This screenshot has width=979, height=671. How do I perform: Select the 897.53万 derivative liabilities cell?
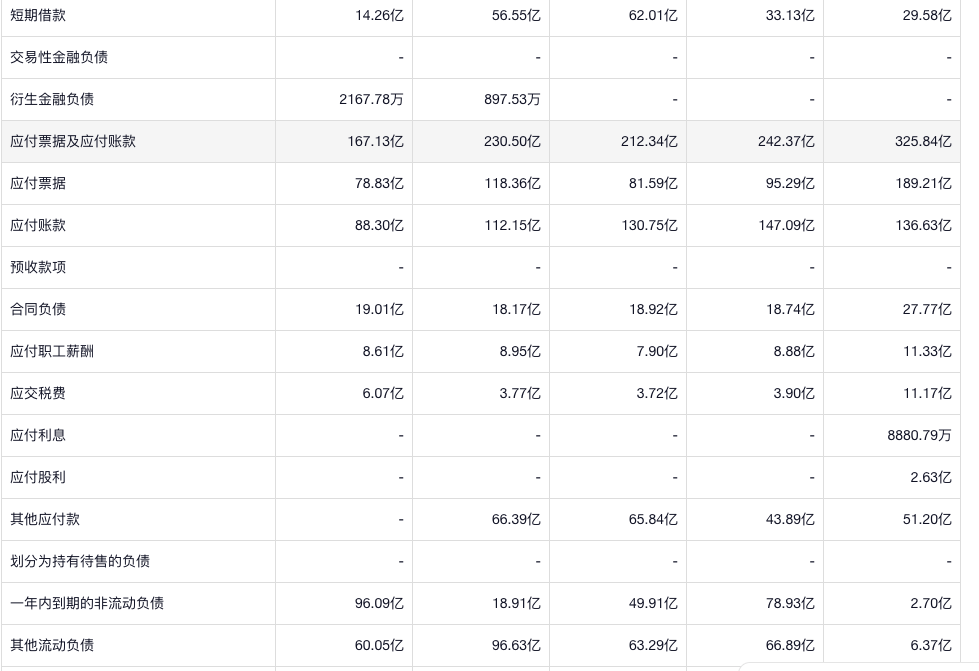click(512, 99)
